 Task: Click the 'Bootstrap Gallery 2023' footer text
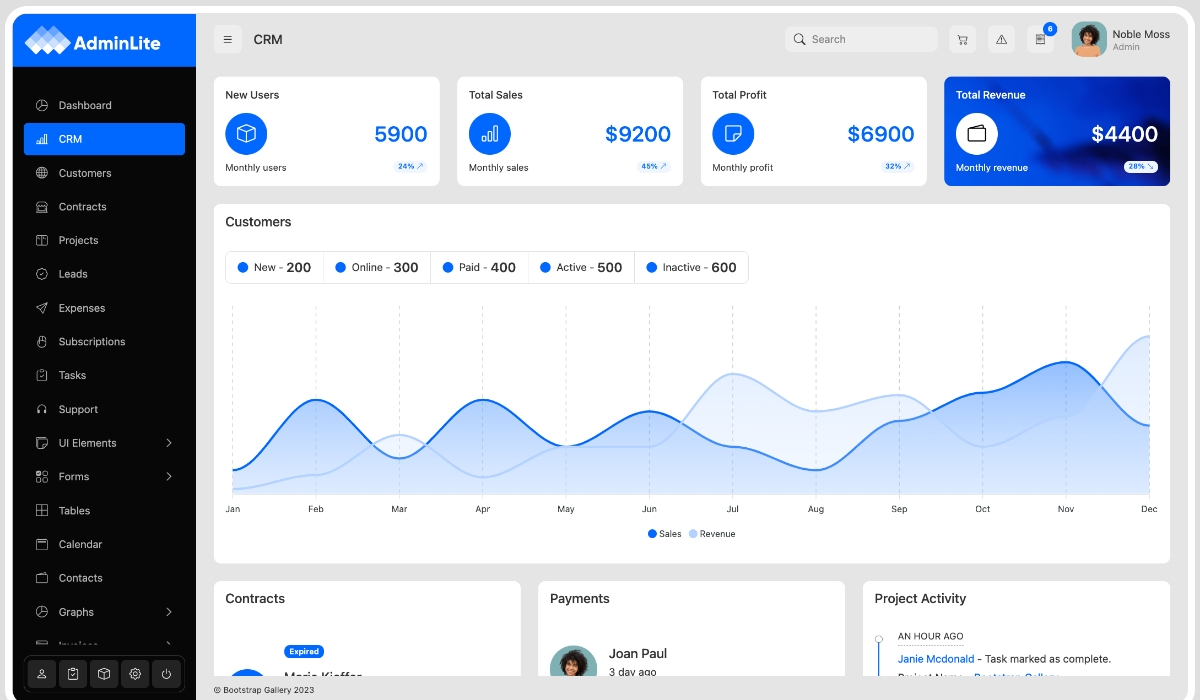click(264, 690)
